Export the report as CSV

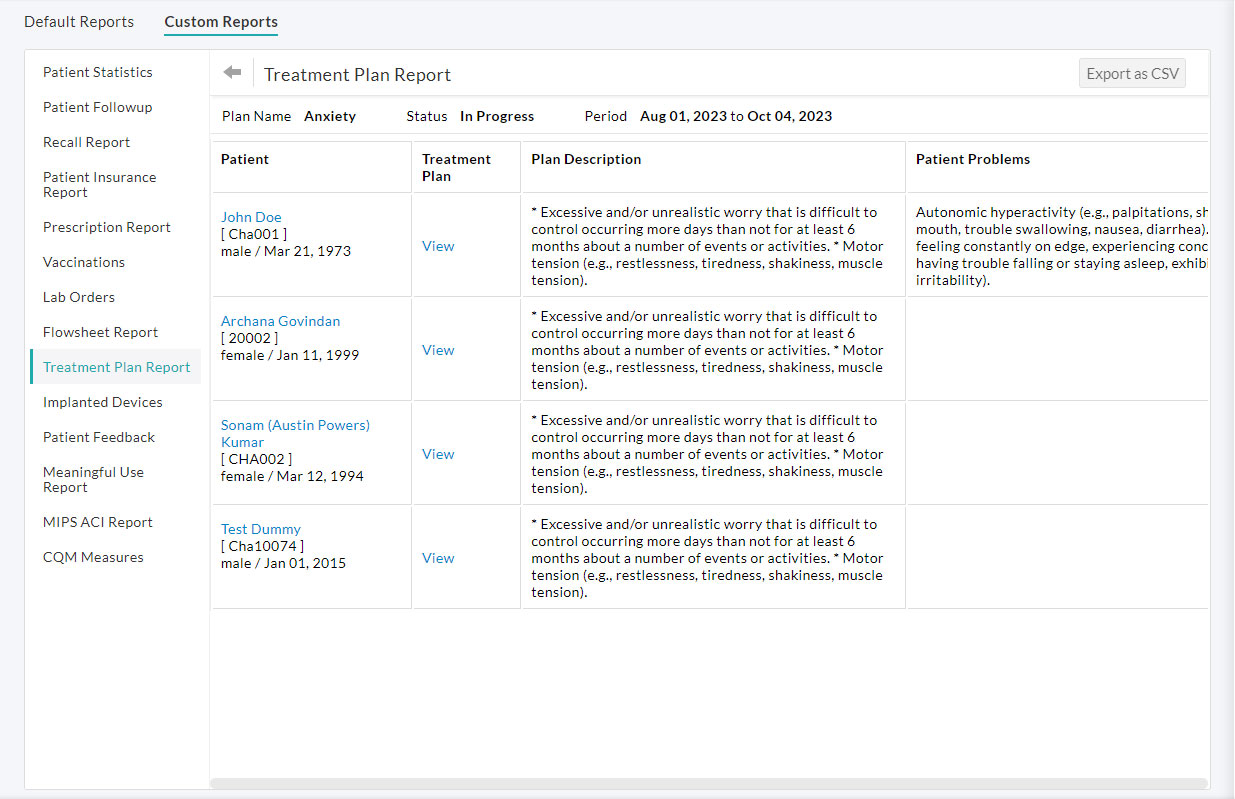[1131, 72]
